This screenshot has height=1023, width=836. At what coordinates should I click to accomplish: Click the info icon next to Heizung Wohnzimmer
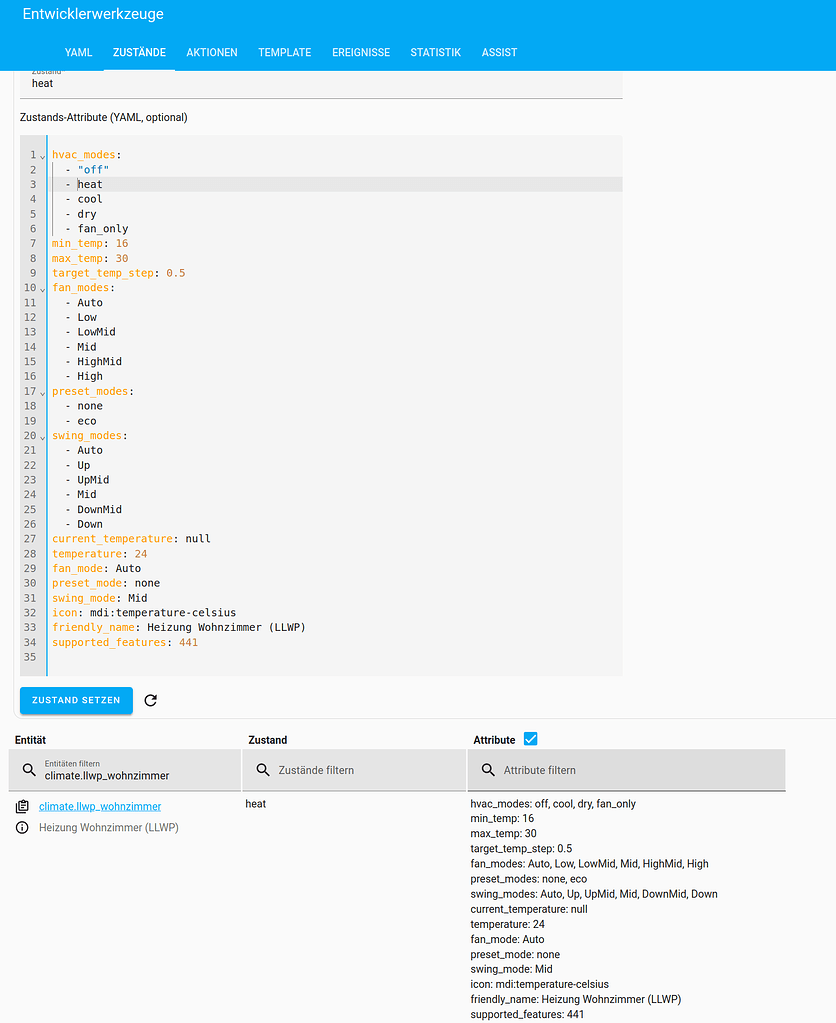pos(22,827)
